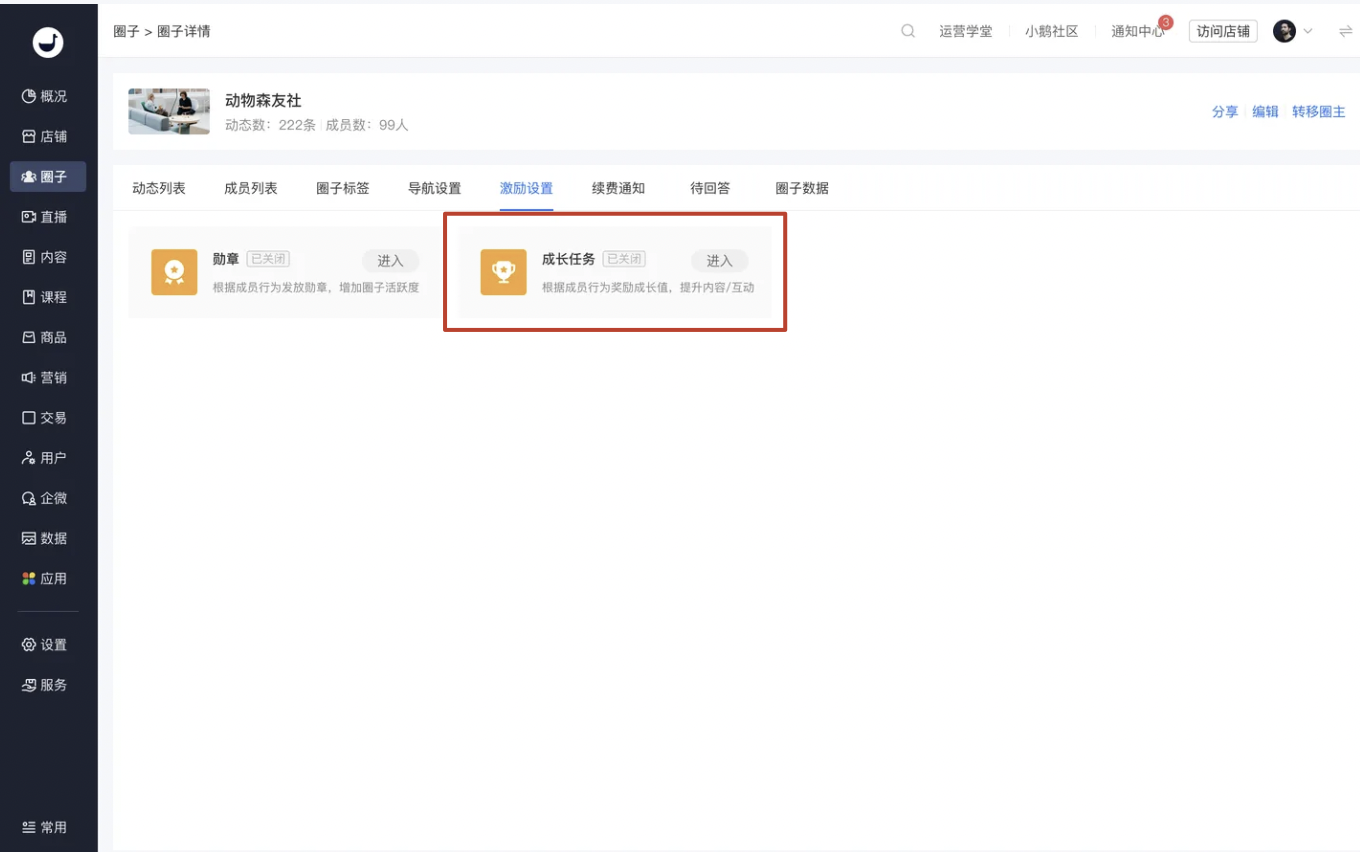Image resolution: width=1360 pixels, height=852 pixels.
Task: Select 圈子 in the sidebar
Action: tap(48, 176)
